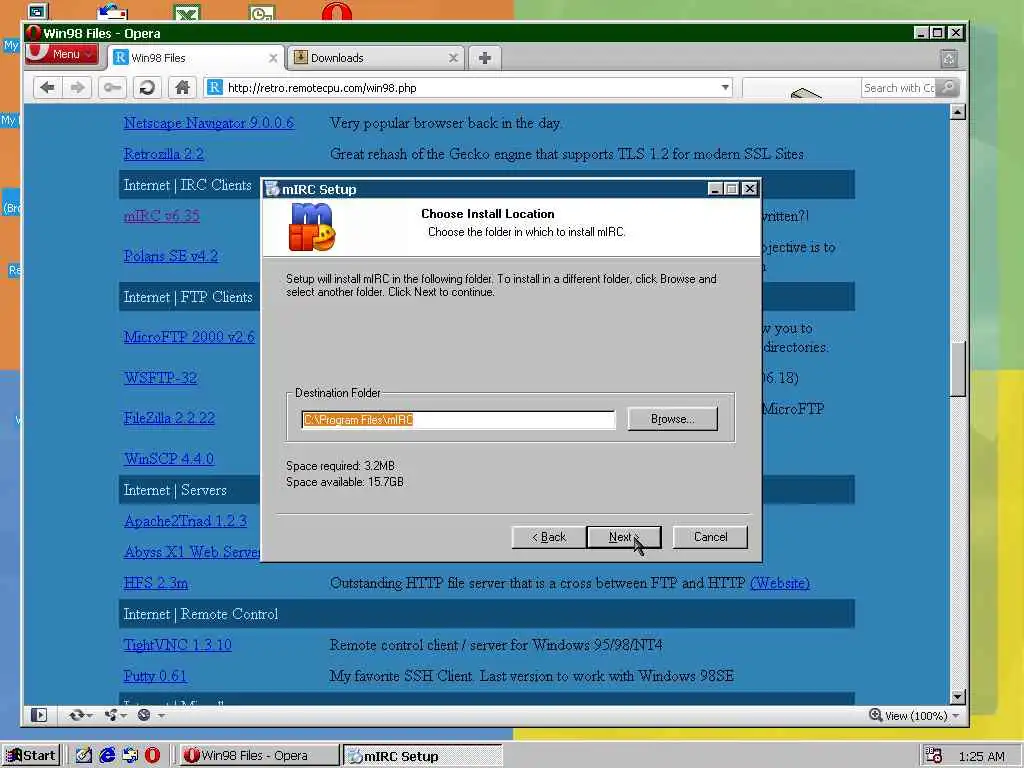The image size is (1024, 768).
Task: Open the mIRC v6.35 link
Action: click(x=161, y=216)
